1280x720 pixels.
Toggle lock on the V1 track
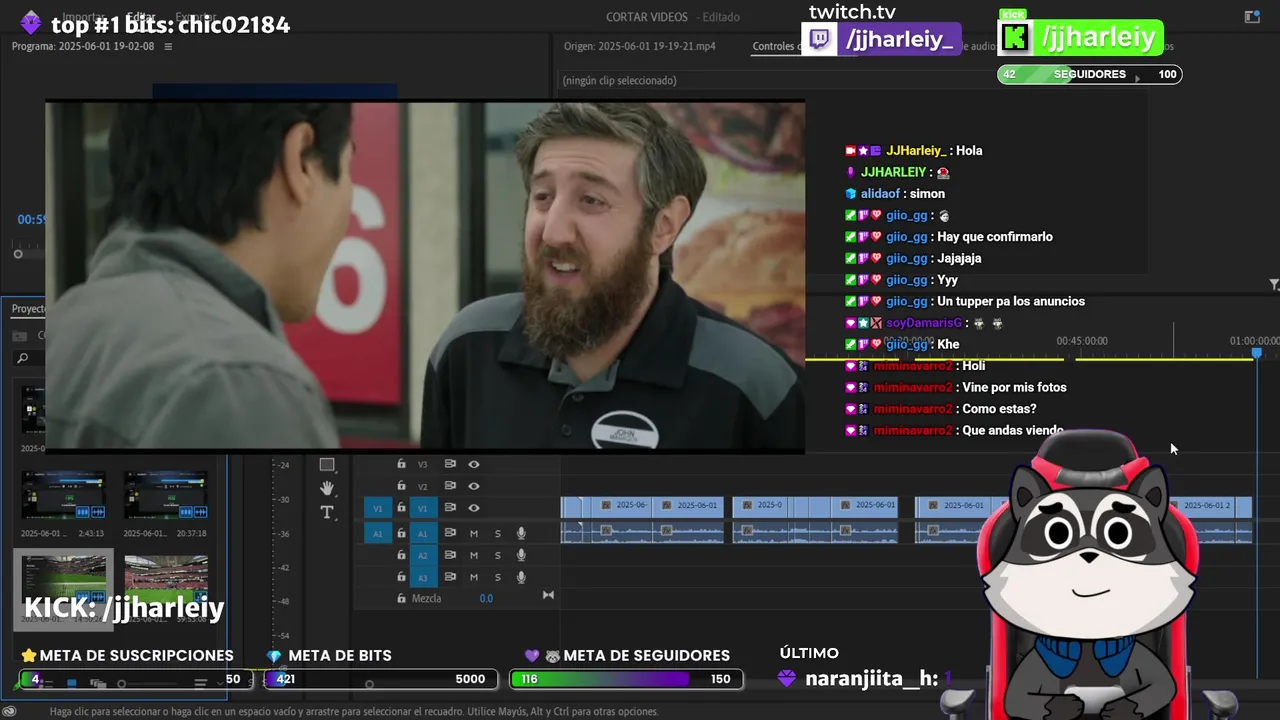coord(401,508)
